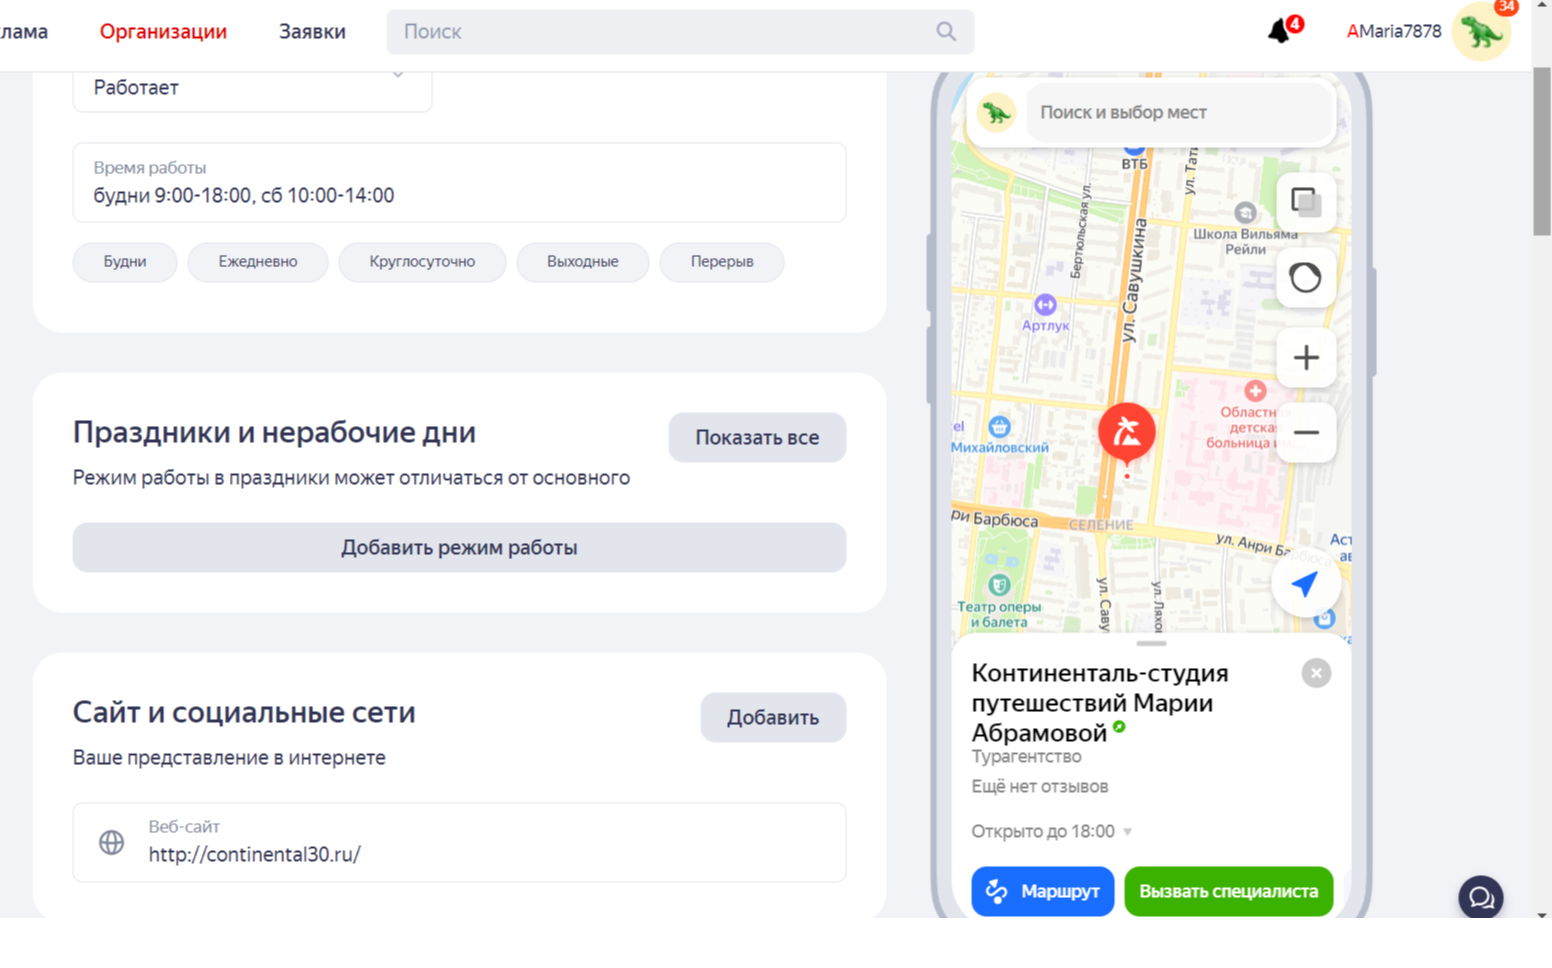The image size is (1552, 968).
Task: Open the notifications bell
Action: (x=1279, y=32)
